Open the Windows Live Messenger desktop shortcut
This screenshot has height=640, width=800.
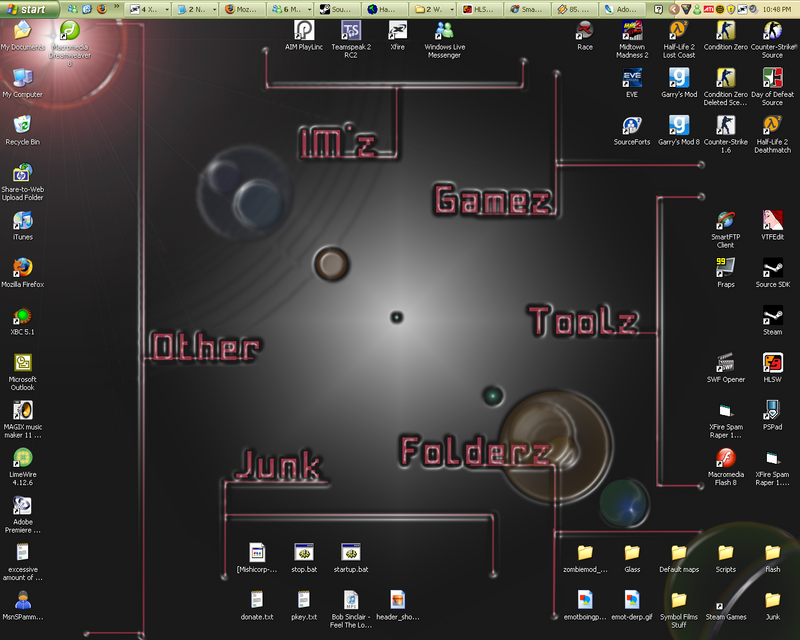[444, 31]
